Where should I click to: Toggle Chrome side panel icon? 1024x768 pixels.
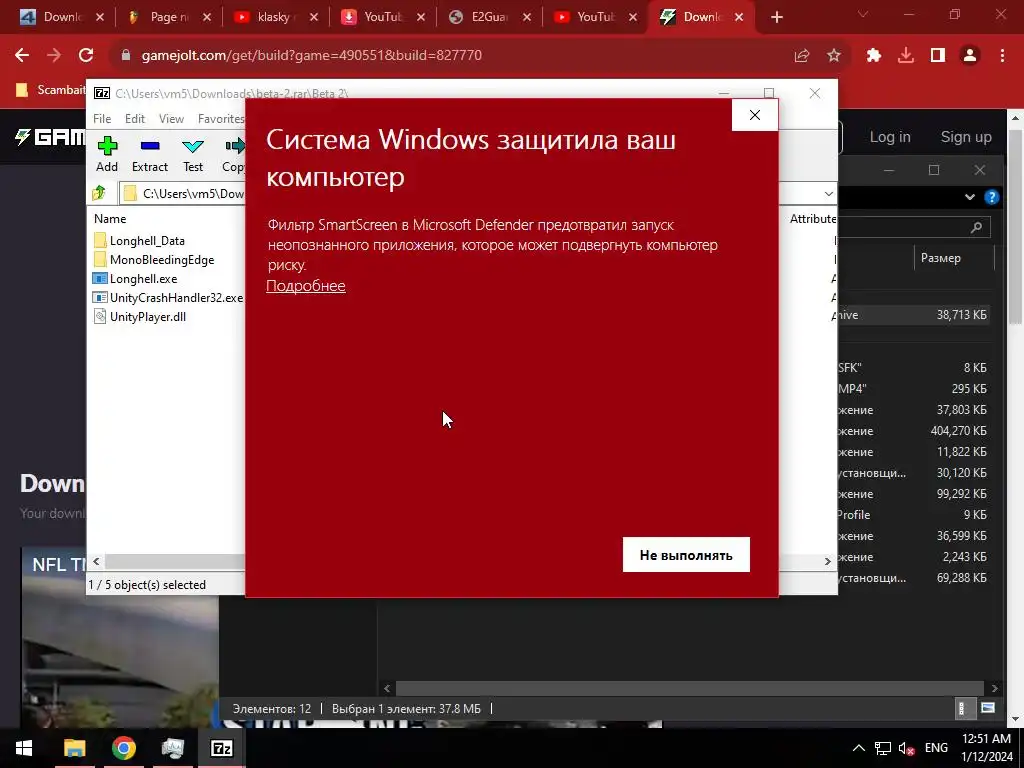tap(938, 56)
